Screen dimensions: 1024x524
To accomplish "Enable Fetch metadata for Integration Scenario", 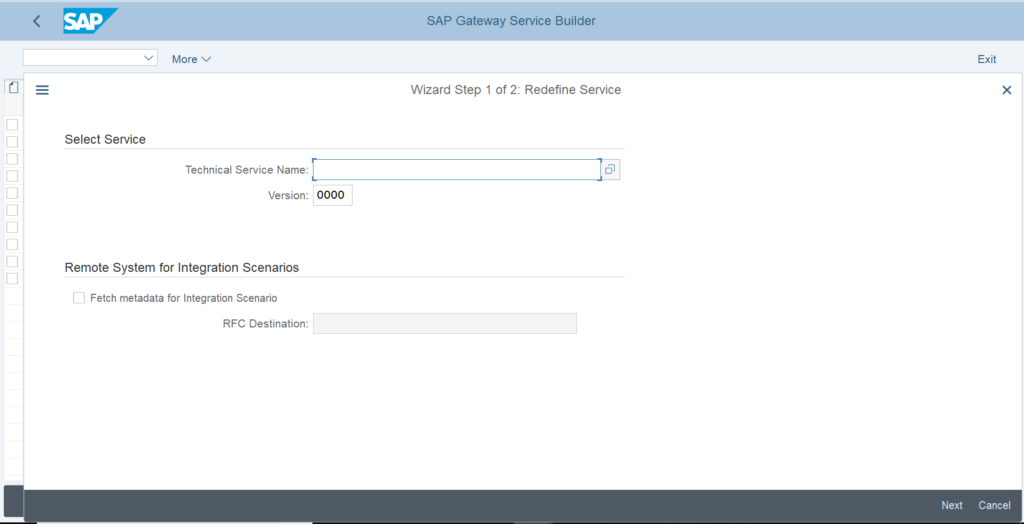I will 79,298.
